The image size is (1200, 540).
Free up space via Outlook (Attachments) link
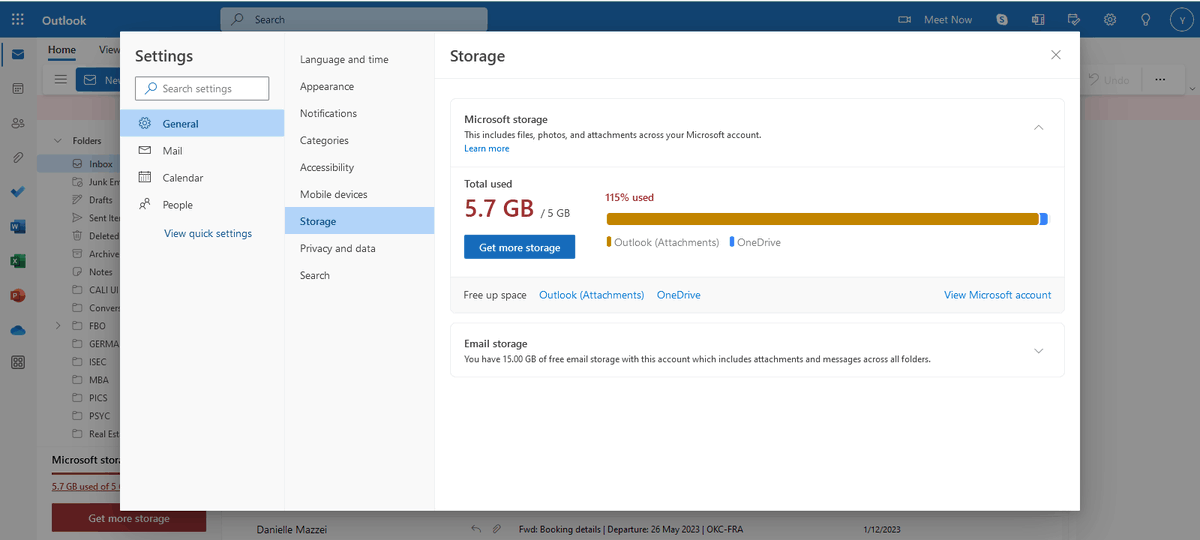[x=592, y=295]
